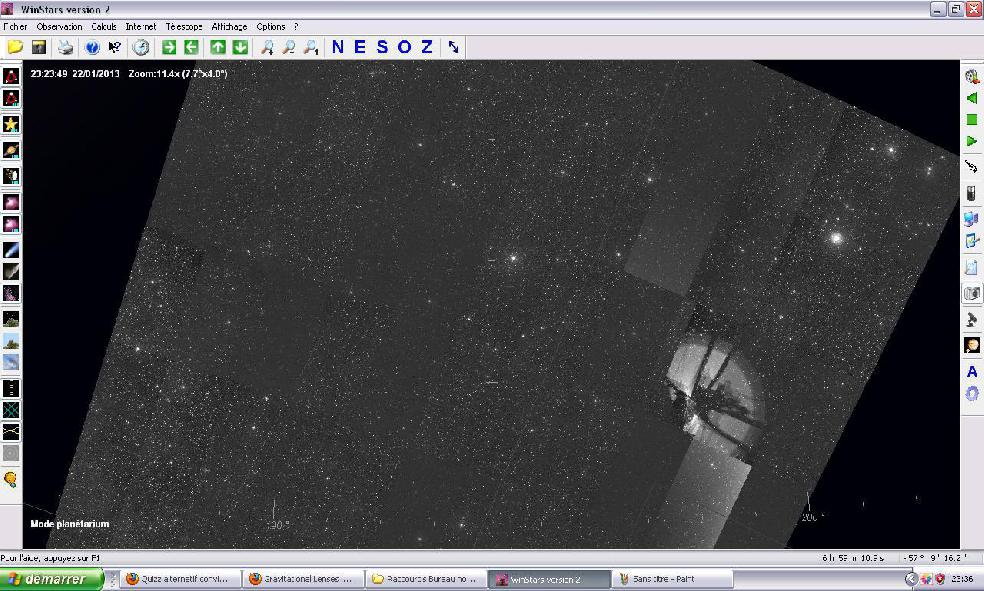
Task: Switch to the Raccourcis Bureau folder taskbar item
Action: click(x=427, y=579)
